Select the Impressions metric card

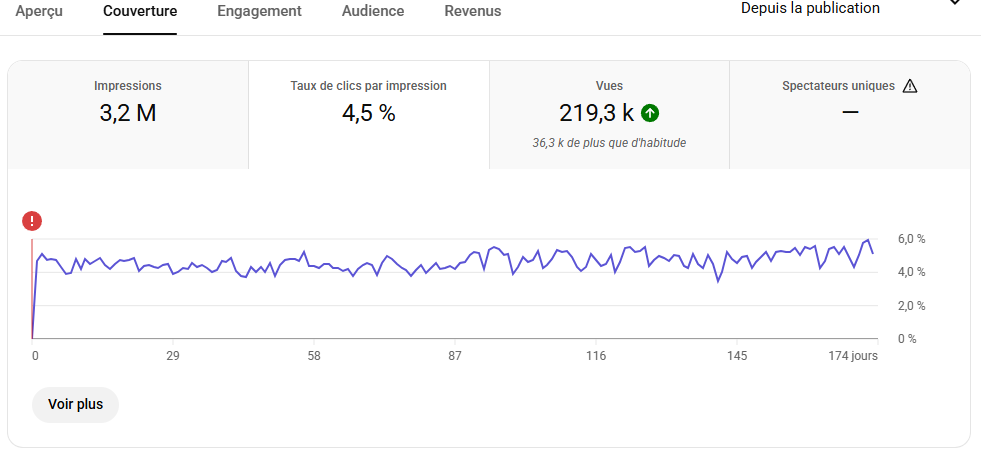(x=128, y=115)
